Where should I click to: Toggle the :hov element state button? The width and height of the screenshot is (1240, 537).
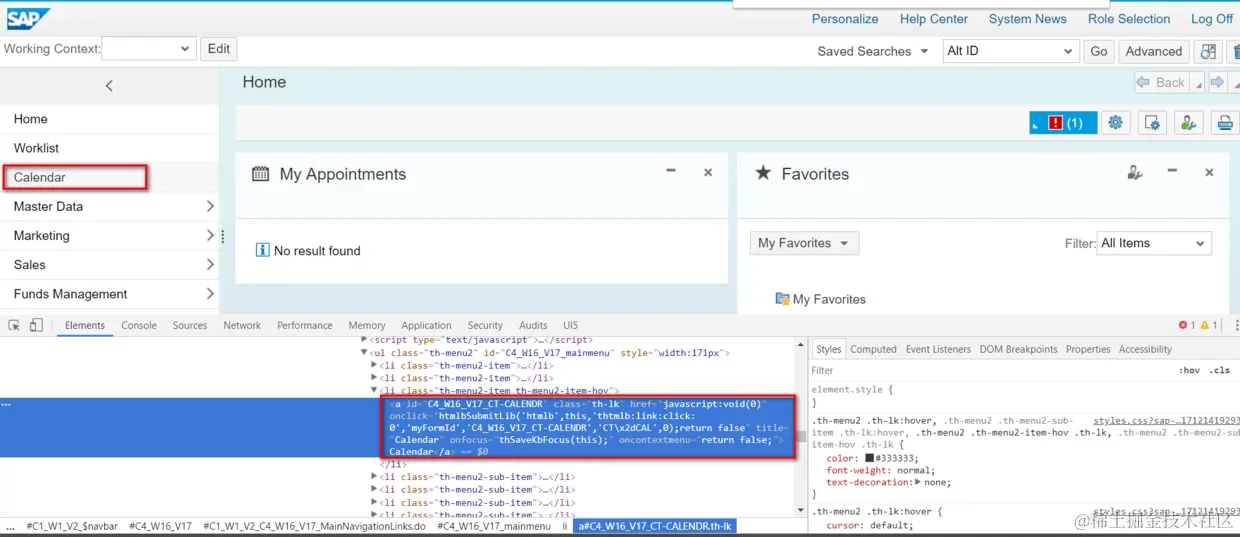point(1189,370)
